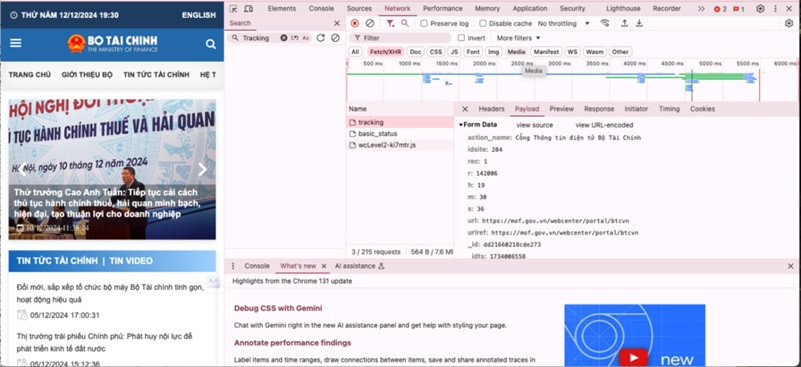Toggle the Invert filter checkbox
The image size is (801, 367).
point(461,38)
